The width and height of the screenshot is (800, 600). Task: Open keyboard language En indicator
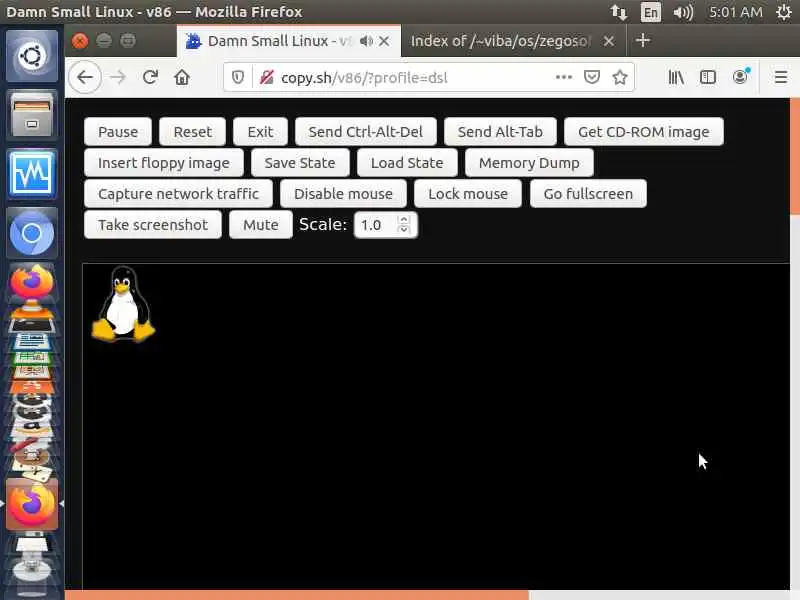(651, 12)
